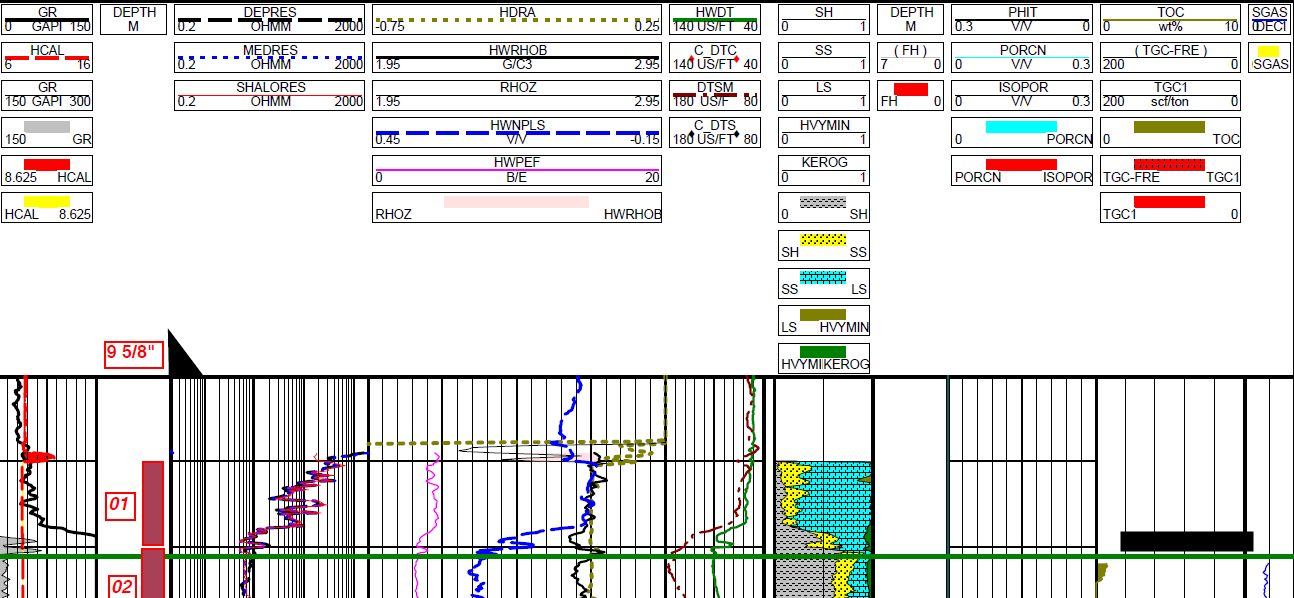
Task: Select the cyan SS-LS limestone pattern
Action: click(823, 277)
